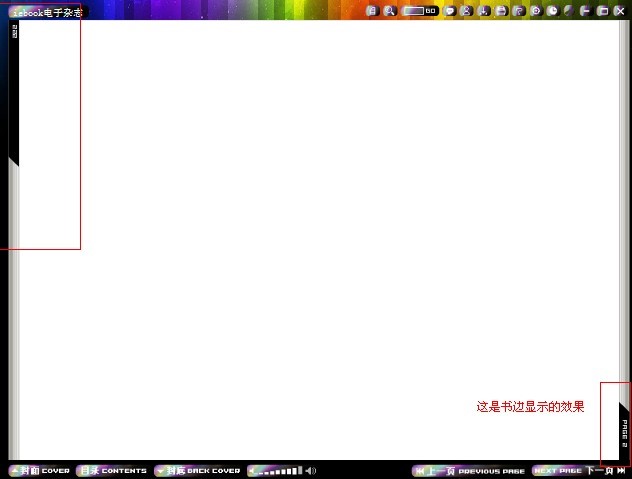Image resolution: width=632 pixels, height=479 pixels.
Task: Open the 目录 Contents button
Action: point(112,471)
